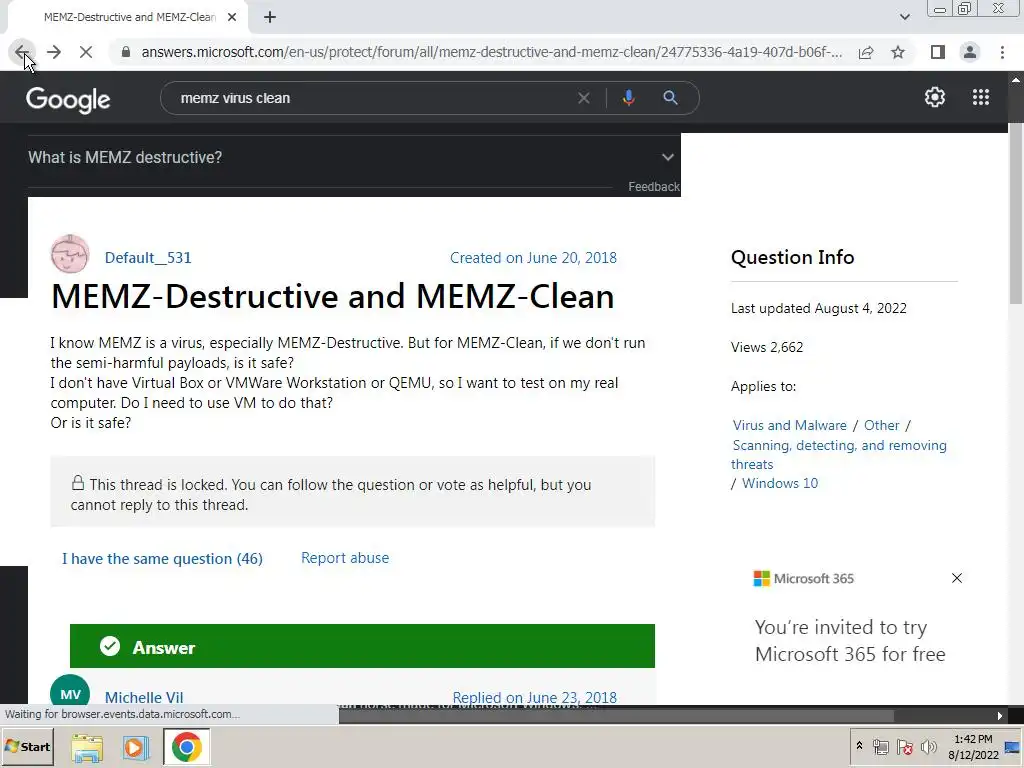Open the Google apps grid

(981, 97)
